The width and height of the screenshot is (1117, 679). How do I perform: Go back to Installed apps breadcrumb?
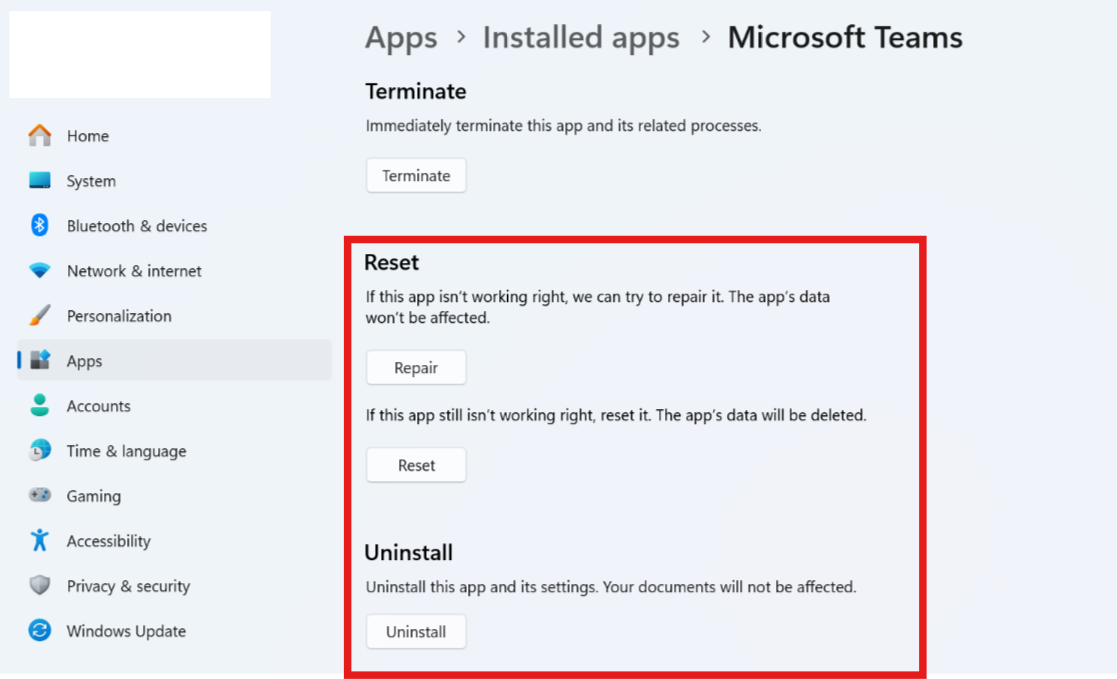(x=581, y=37)
